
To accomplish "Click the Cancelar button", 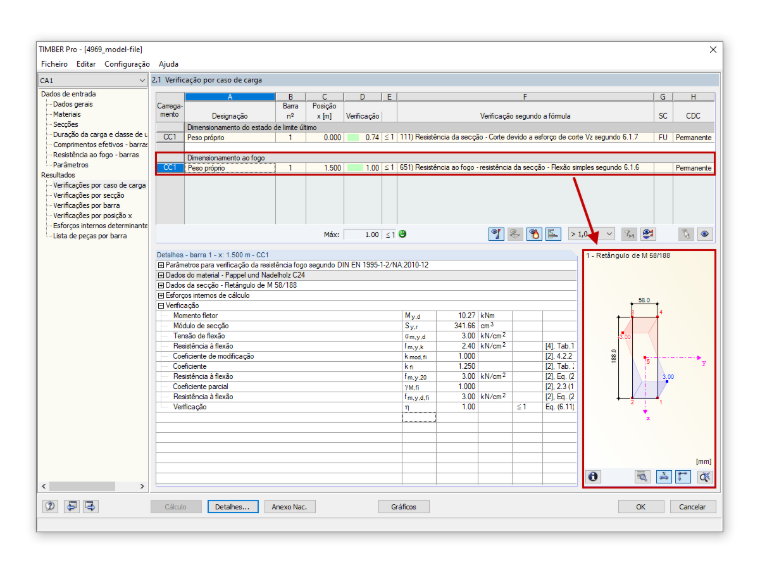I will [692, 507].
